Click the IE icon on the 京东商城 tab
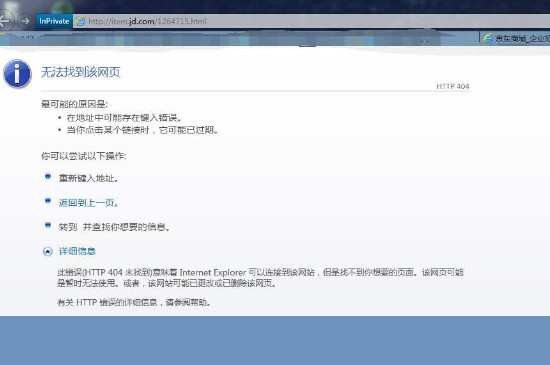Viewport: 550px width, 365px height. [488, 38]
